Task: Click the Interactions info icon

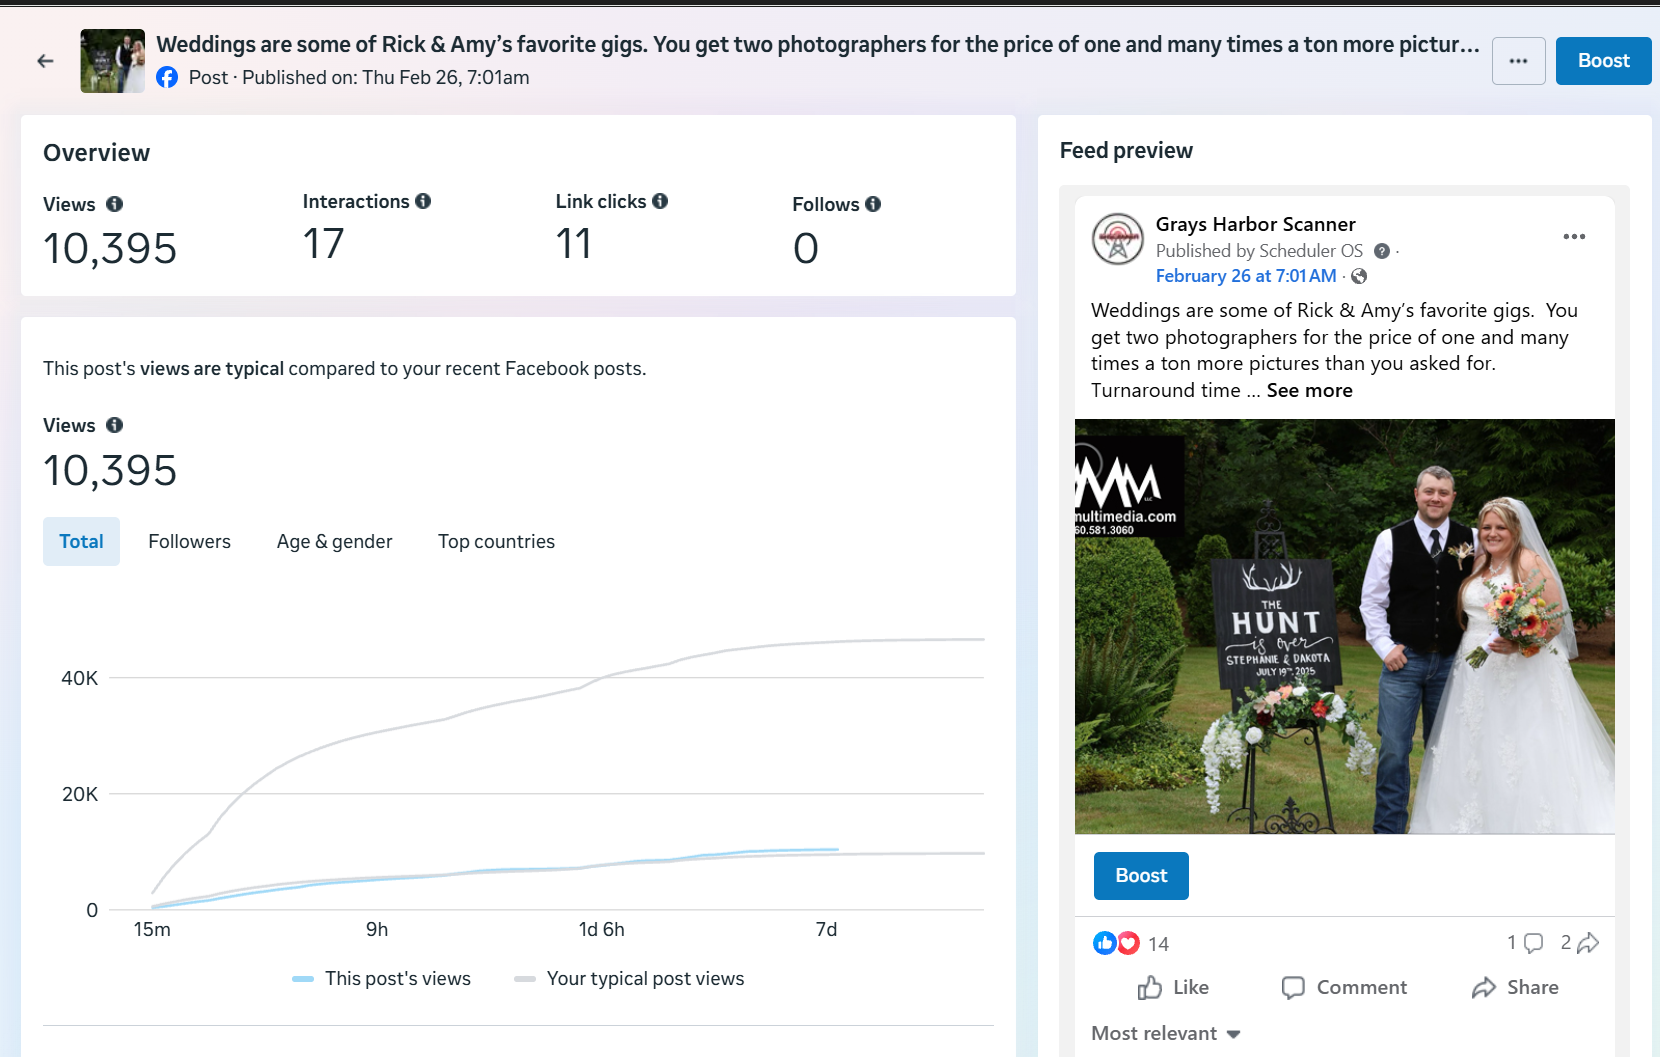Action: point(423,201)
